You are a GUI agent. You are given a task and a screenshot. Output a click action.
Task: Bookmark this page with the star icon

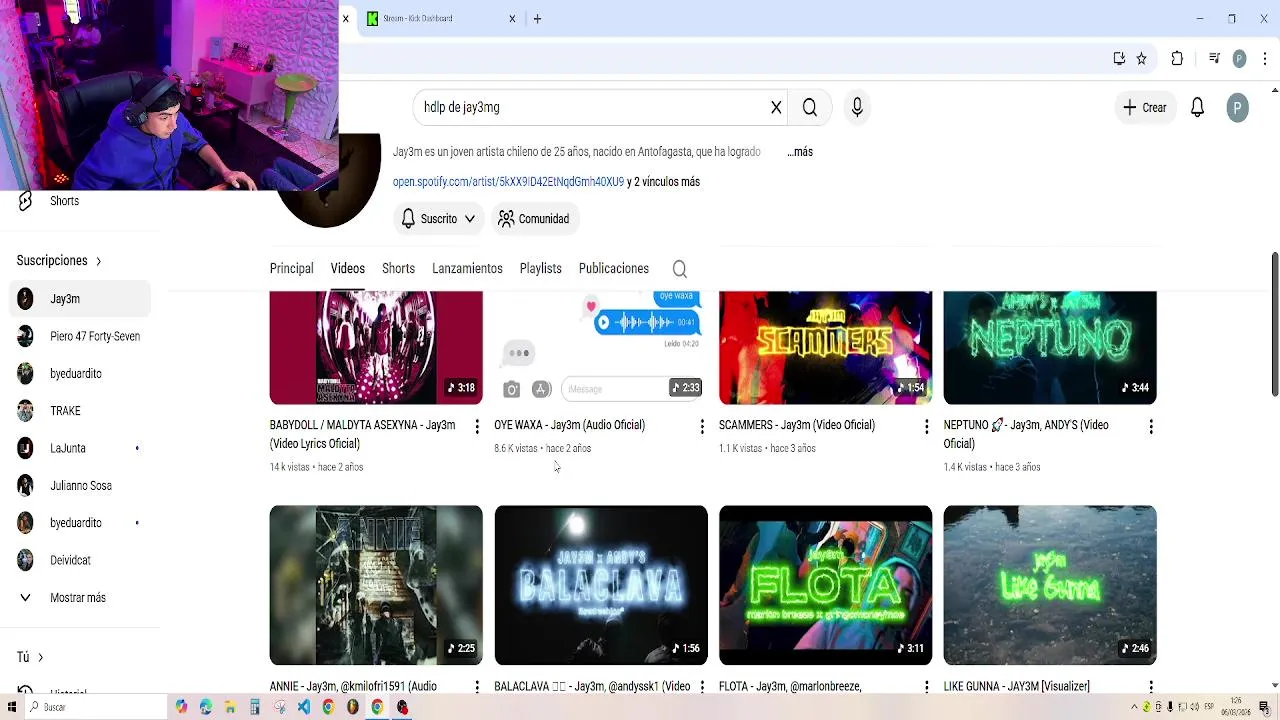point(1141,59)
